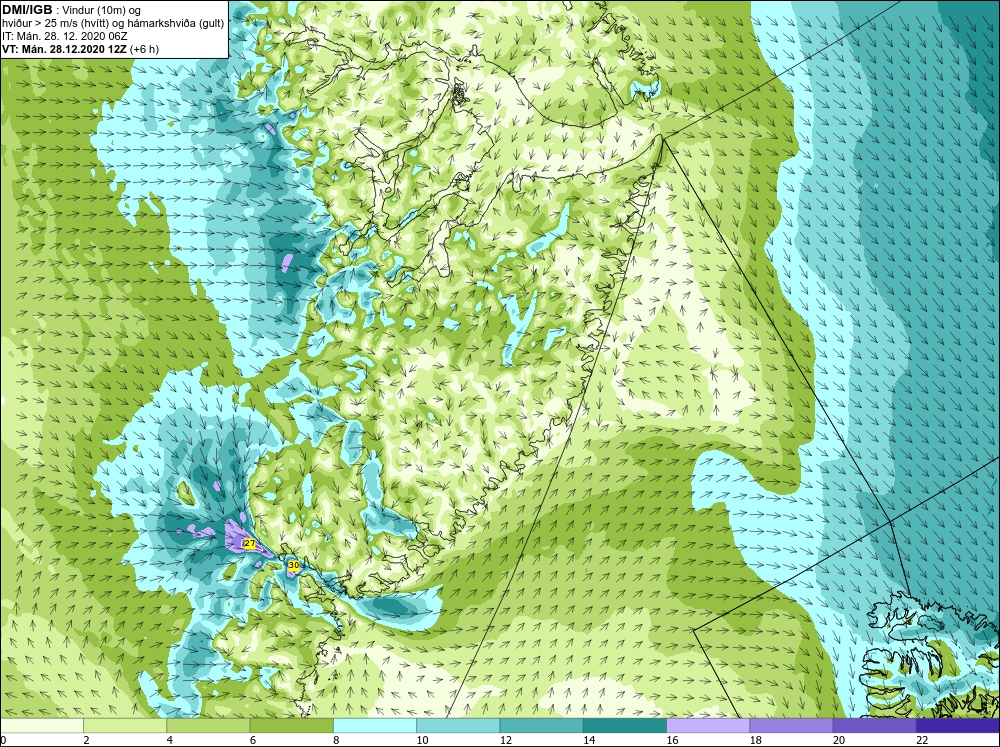
Task: Select the 4–6 m/s green legend swatch
Action: pyautogui.click(x=208, y=726)
